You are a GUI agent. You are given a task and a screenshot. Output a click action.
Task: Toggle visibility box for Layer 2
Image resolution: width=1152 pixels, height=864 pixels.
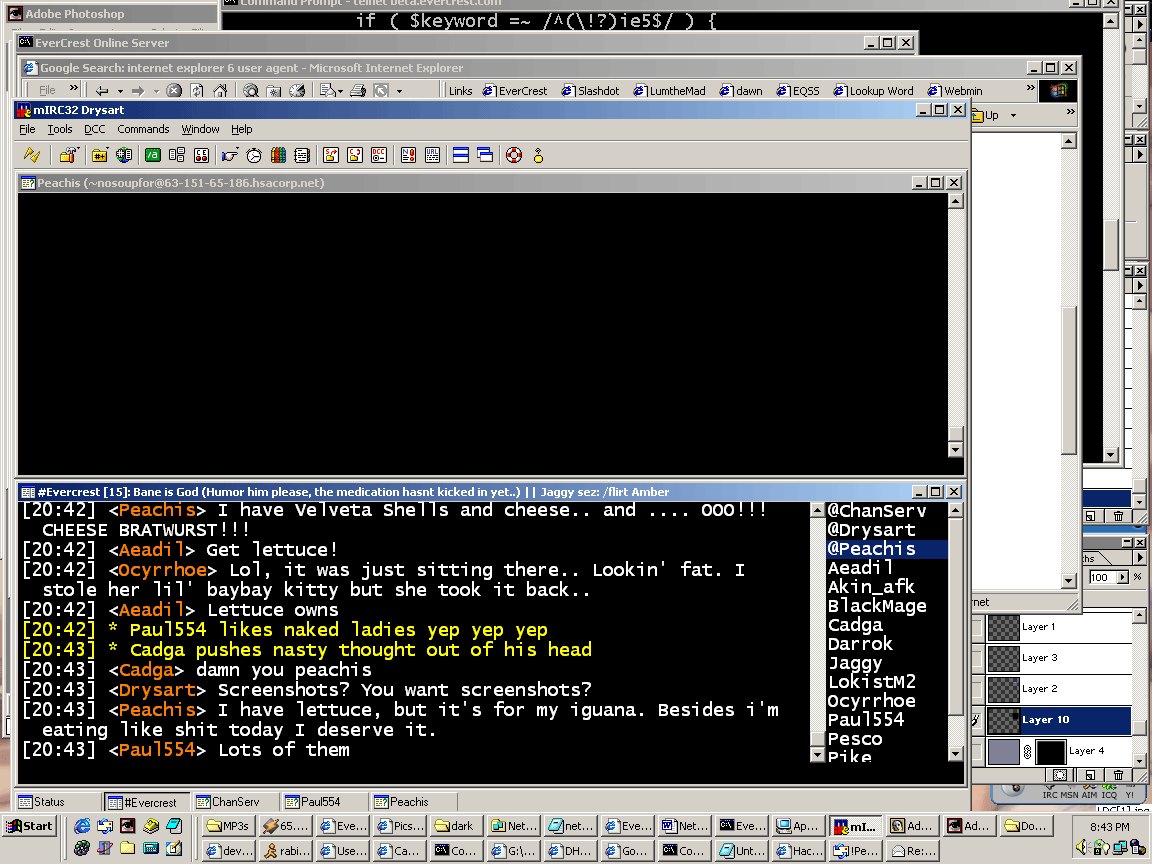pyautogui.click(x=977, y=688)
